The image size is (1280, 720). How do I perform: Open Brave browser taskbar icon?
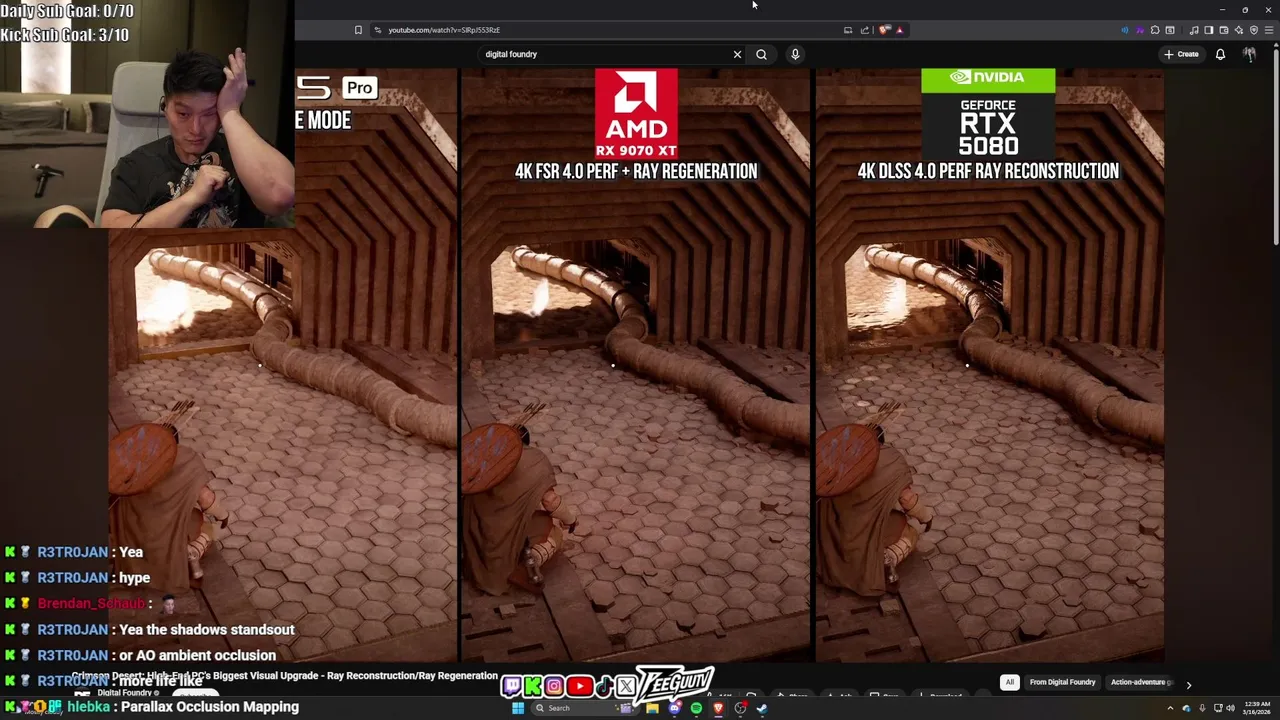click(x=719, y=708)
